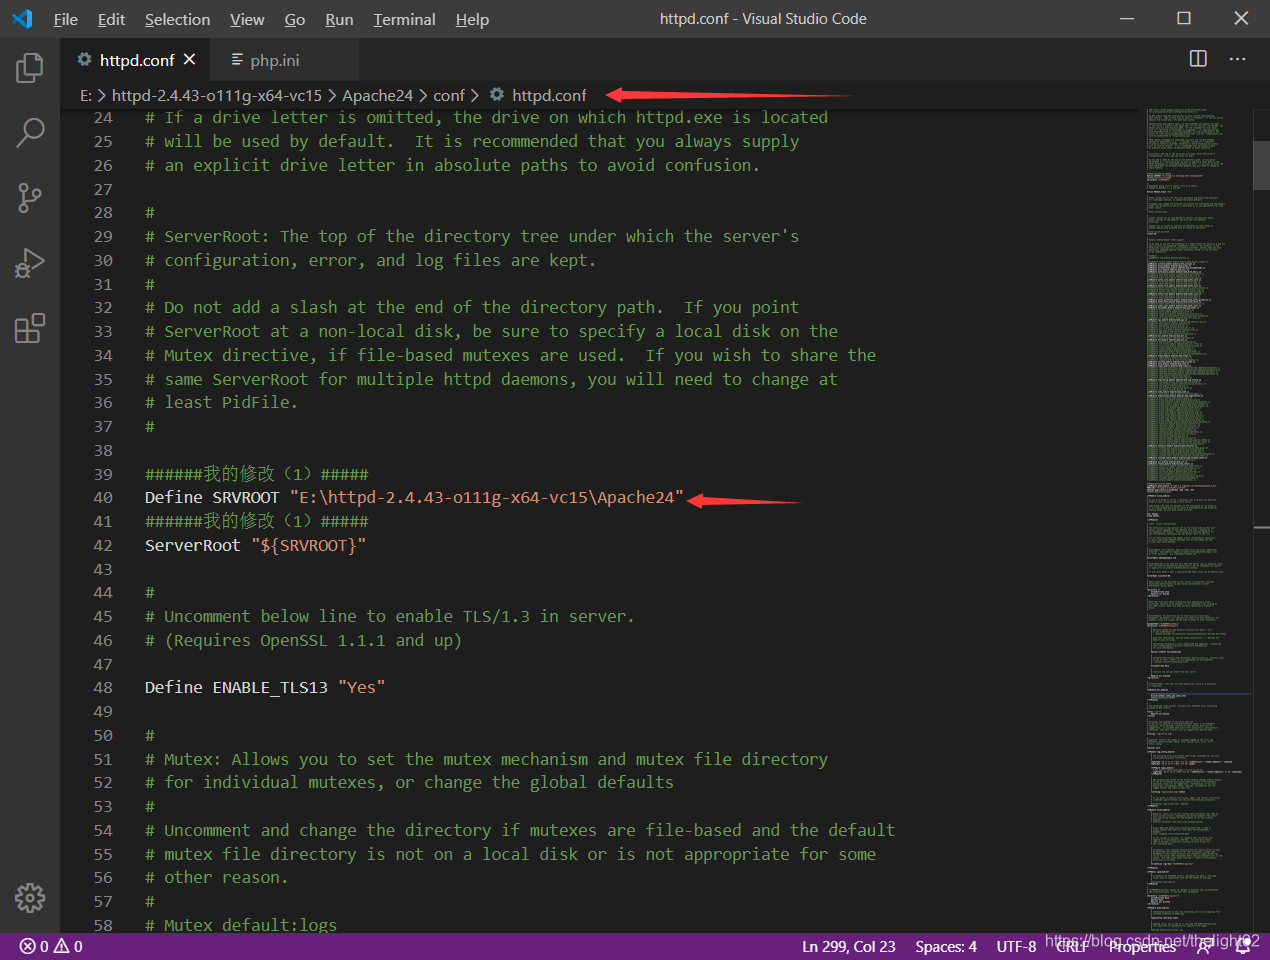This screenshot has width=1270, height=960.
Task: Open the Help menu
Action: (472, 19)
